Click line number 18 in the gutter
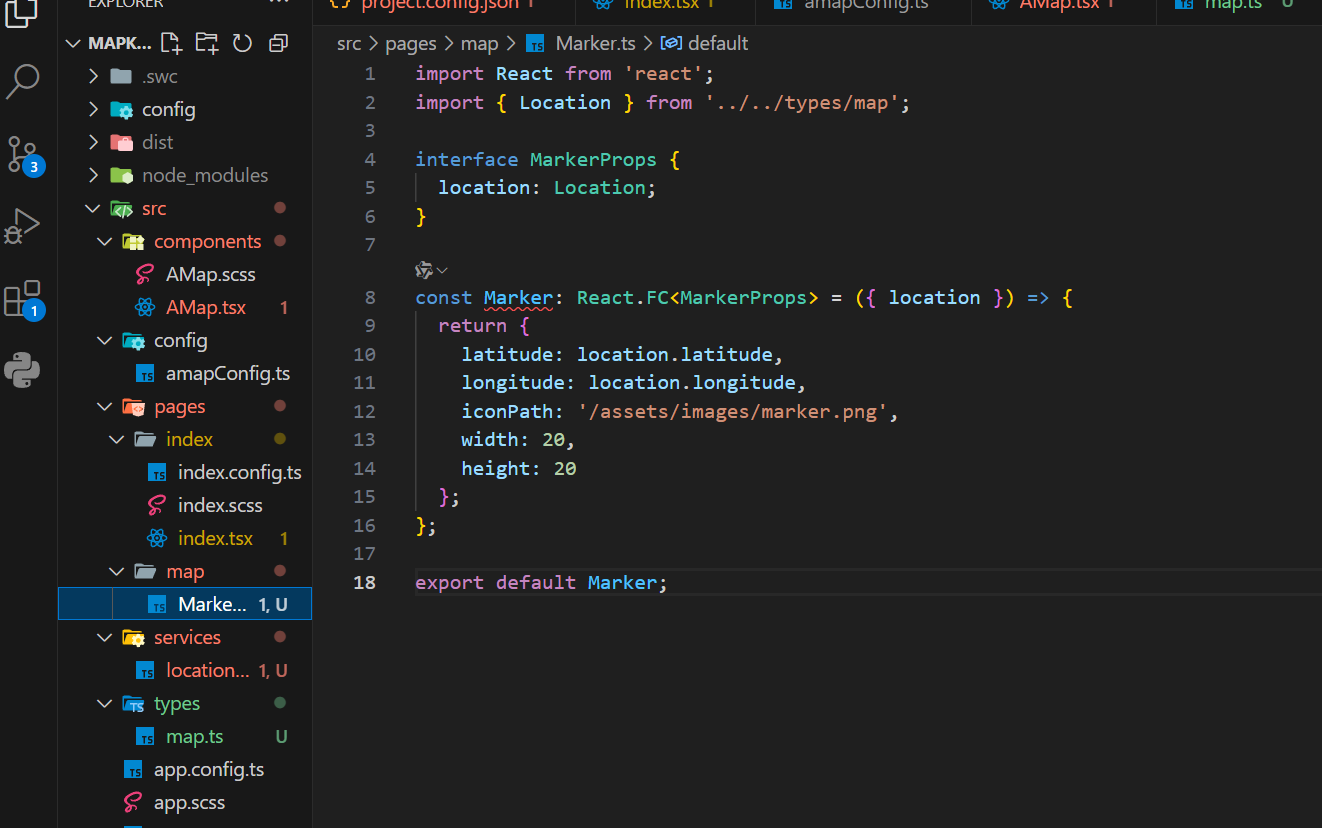 coord(364,583)
